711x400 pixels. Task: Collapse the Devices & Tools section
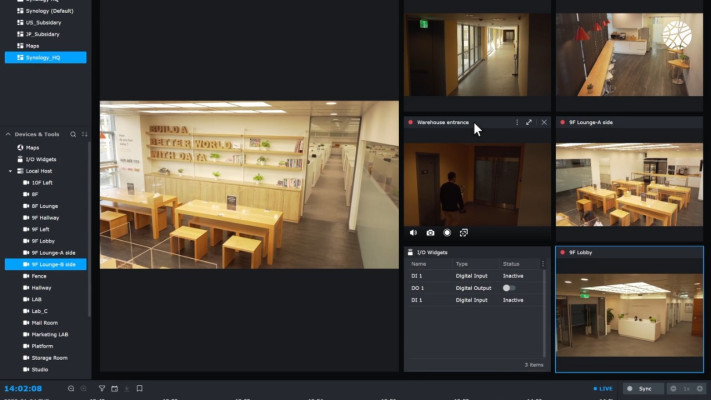8,134
